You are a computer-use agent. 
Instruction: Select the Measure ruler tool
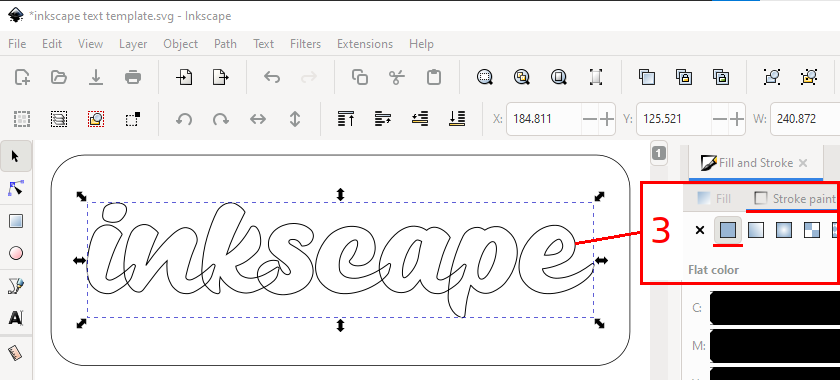(x=16, y=352)
